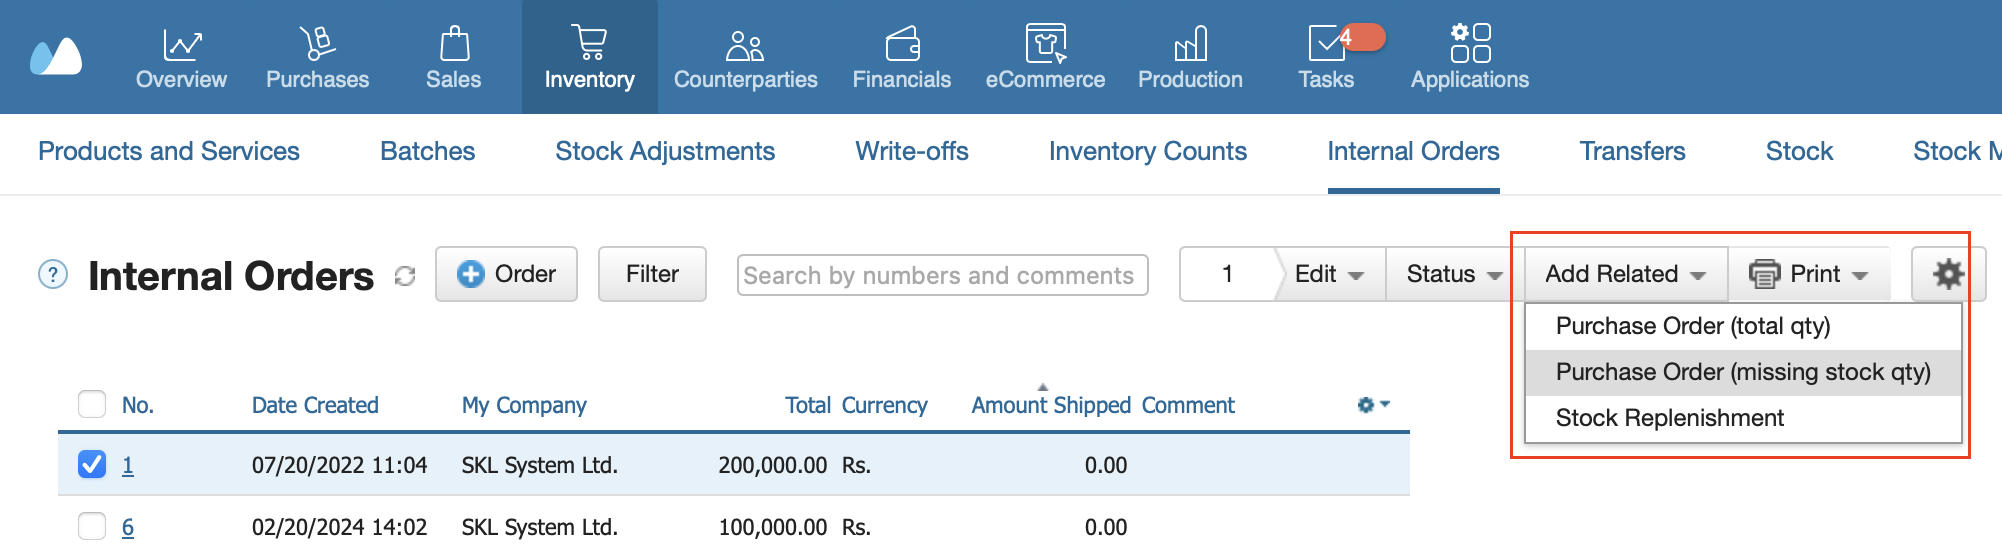Click the refresh icon beside Internal Orders
Screen dimensions: 2002x556
pos(405,276)
